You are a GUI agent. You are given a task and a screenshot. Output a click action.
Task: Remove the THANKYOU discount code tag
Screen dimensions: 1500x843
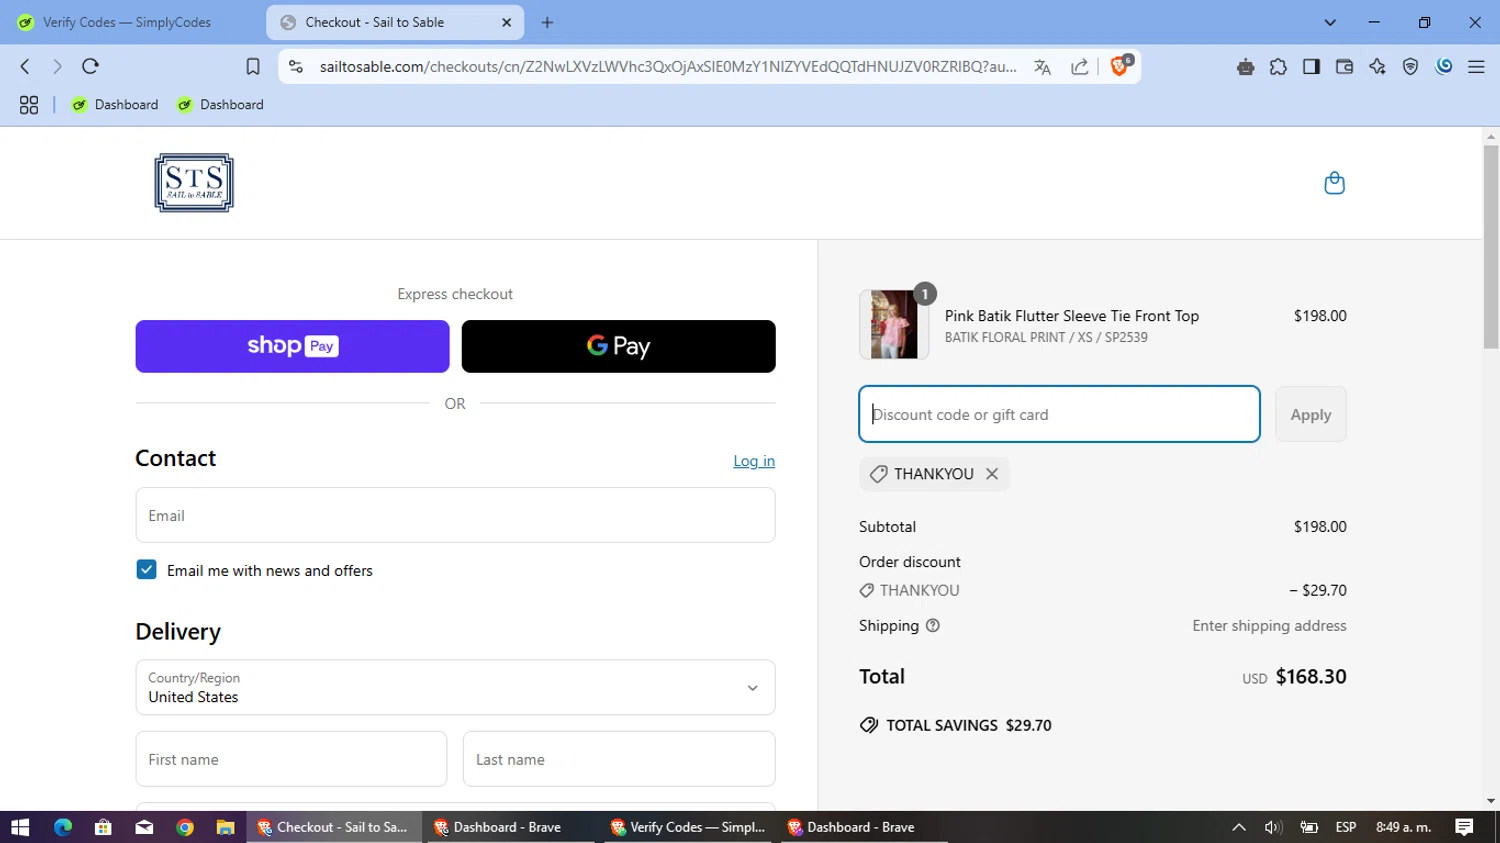point(992,474)
